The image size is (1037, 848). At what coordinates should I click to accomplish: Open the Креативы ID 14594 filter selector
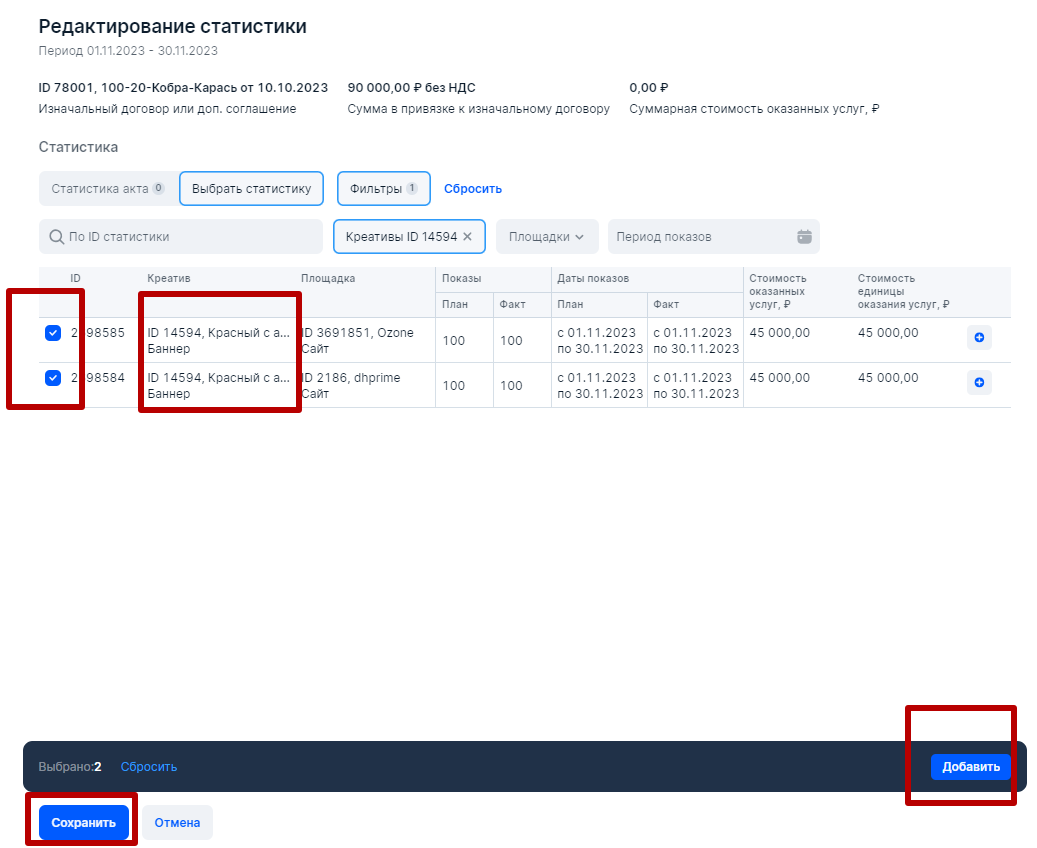[400, 237]
